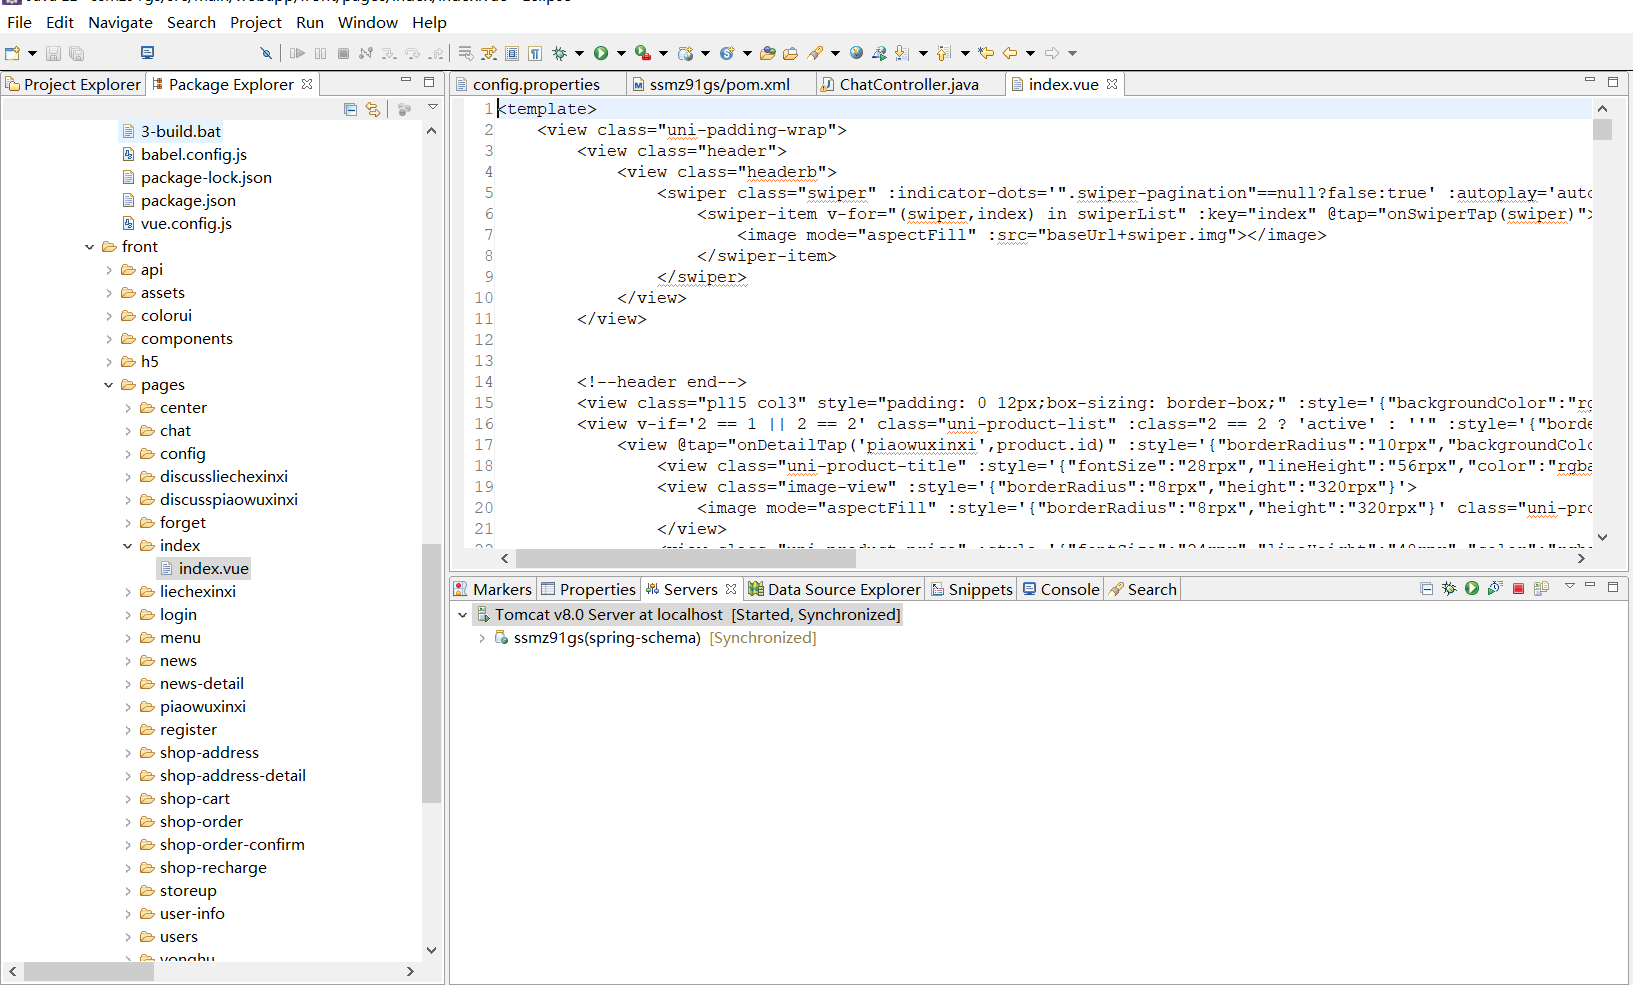The width and height of the screenshot is (1633, 985).
Task: Click the Toggle Block Selection toolbar icon
Action: [512, 53]
